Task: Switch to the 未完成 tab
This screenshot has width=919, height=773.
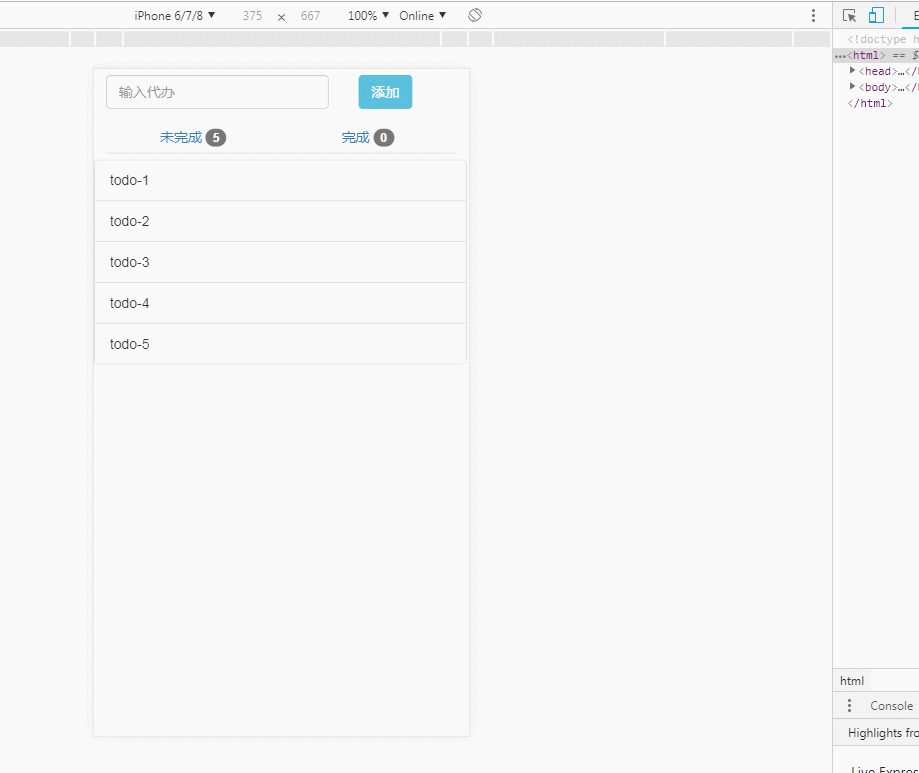Action: (192, 138)
